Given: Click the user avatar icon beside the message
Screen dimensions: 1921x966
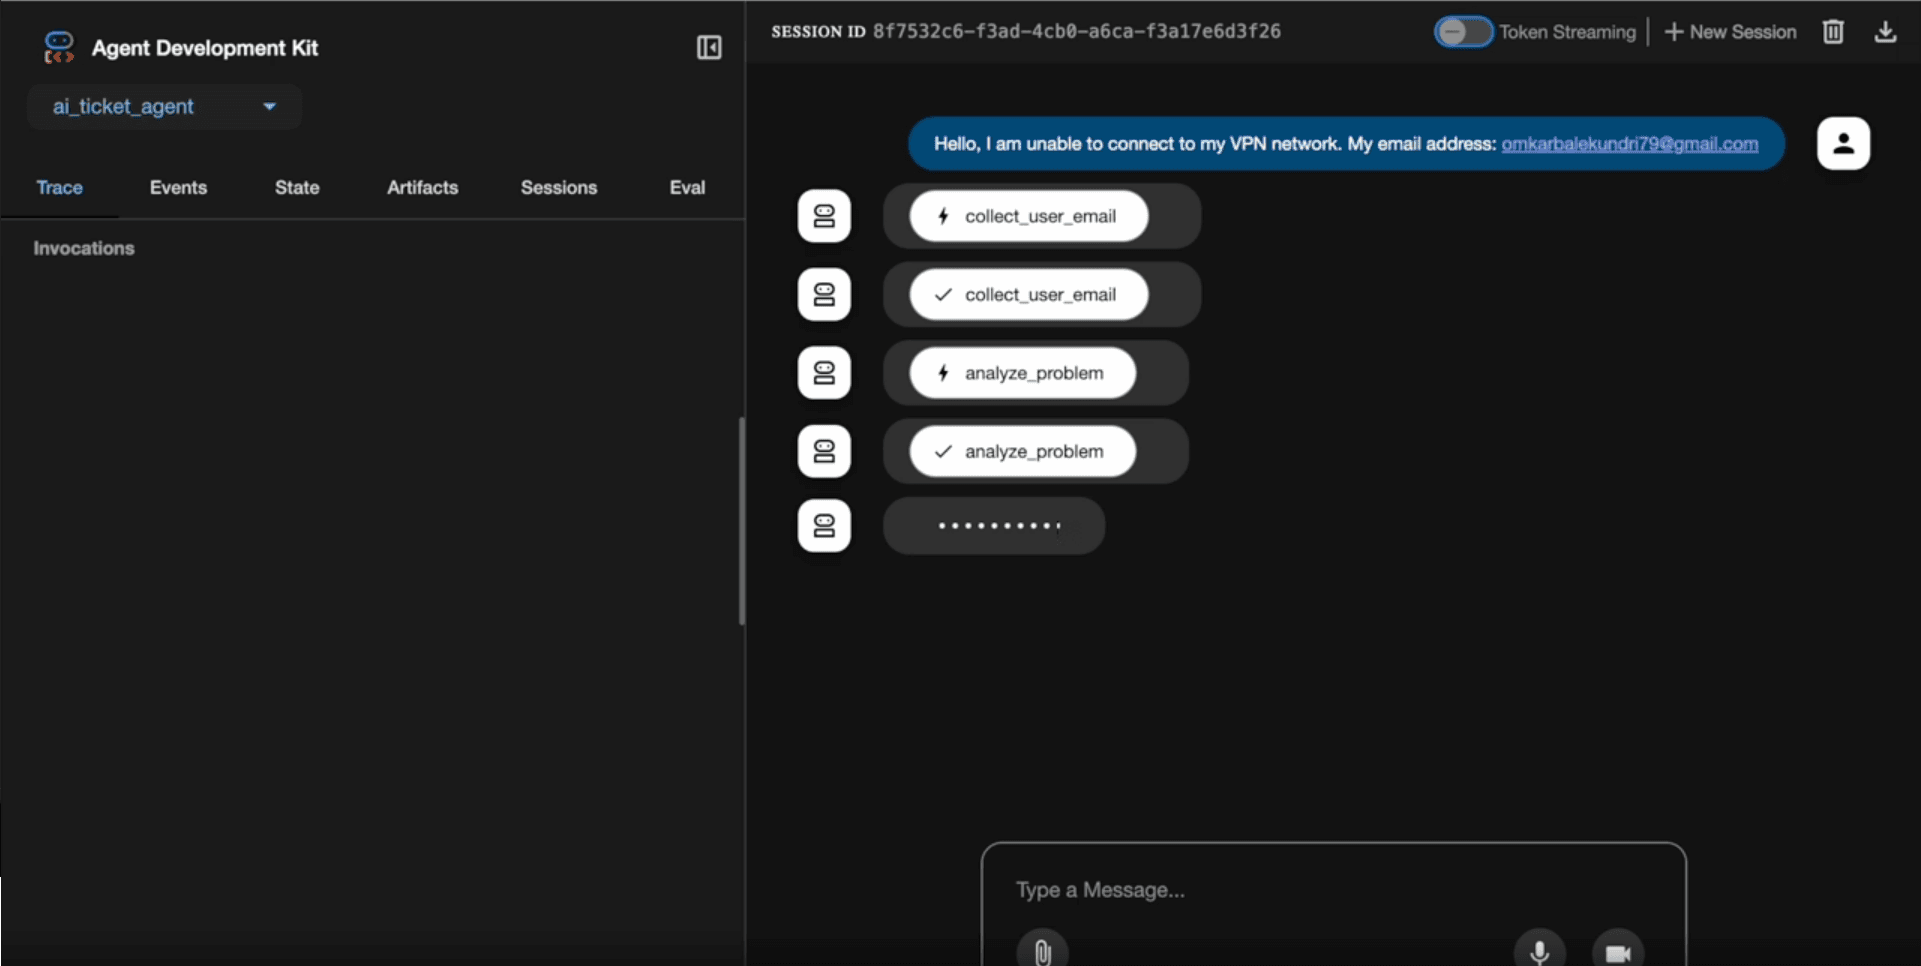Looking at the screenshot, I should (x=1843, y=144).
